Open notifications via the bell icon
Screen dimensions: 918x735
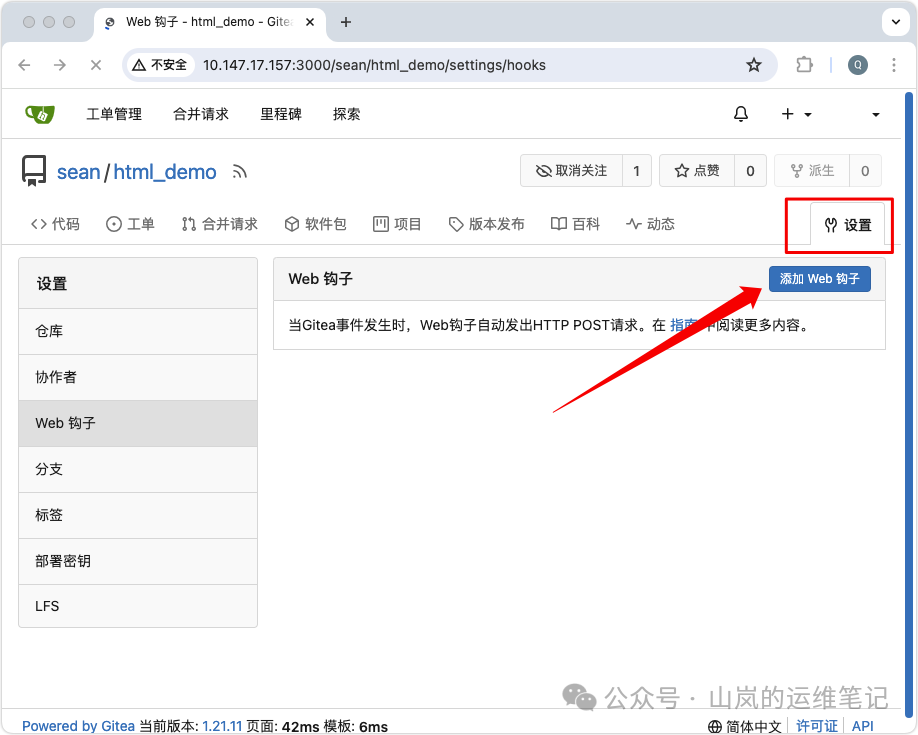coord(741,113)
